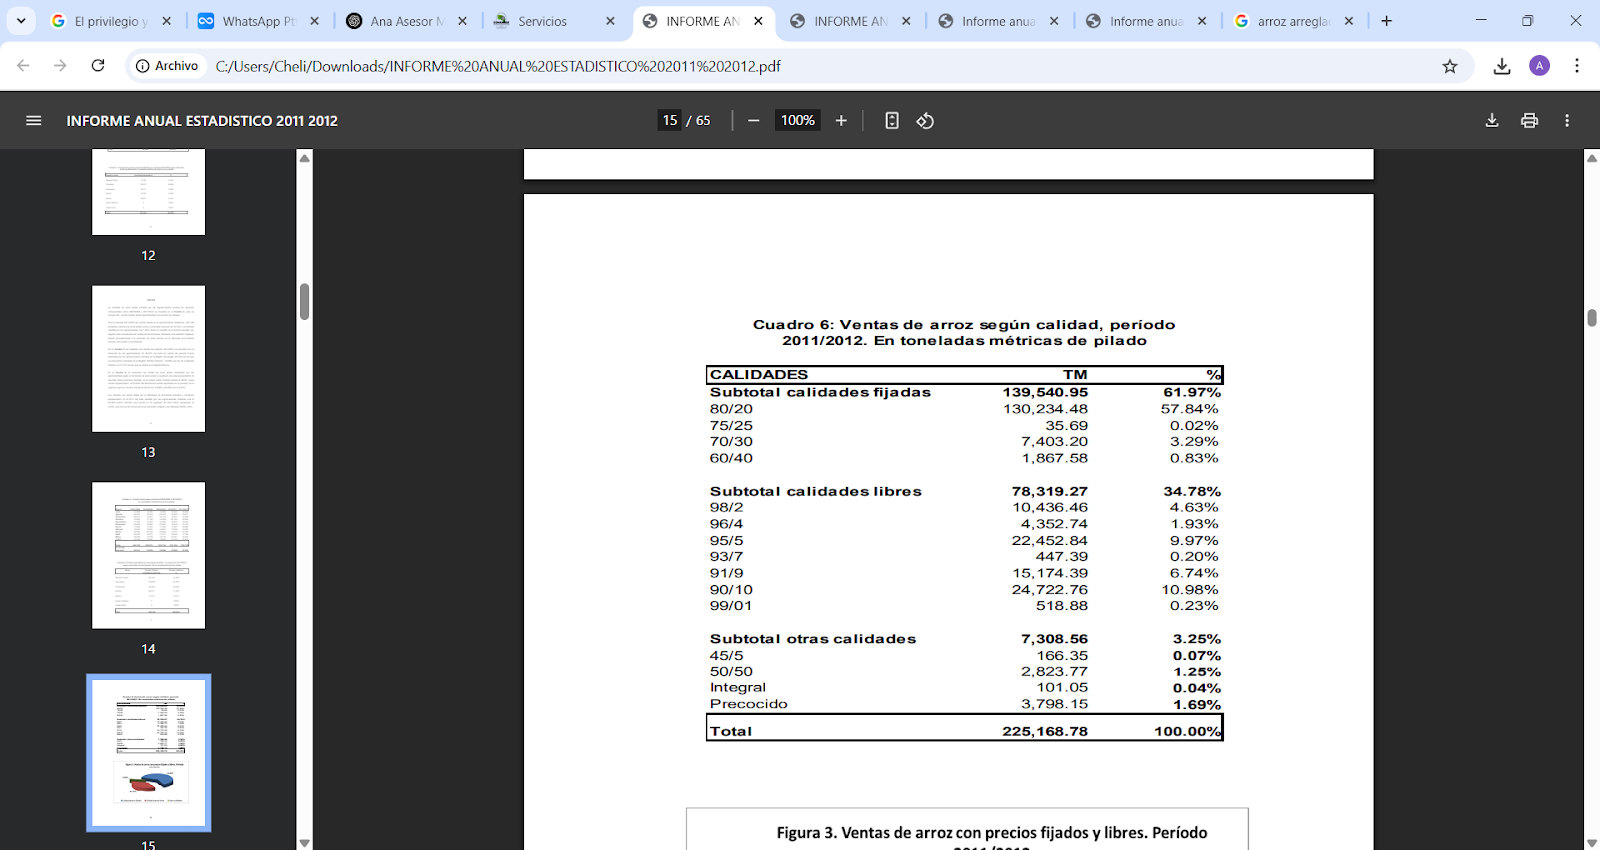Rotate the document counterclockwise
Viewport: 1600px width, 850px height.
[x=925, y=120]
